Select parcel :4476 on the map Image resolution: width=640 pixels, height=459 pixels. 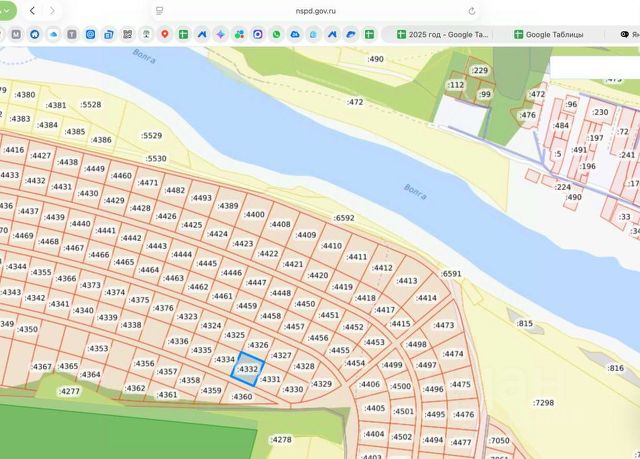pos(464,415)
